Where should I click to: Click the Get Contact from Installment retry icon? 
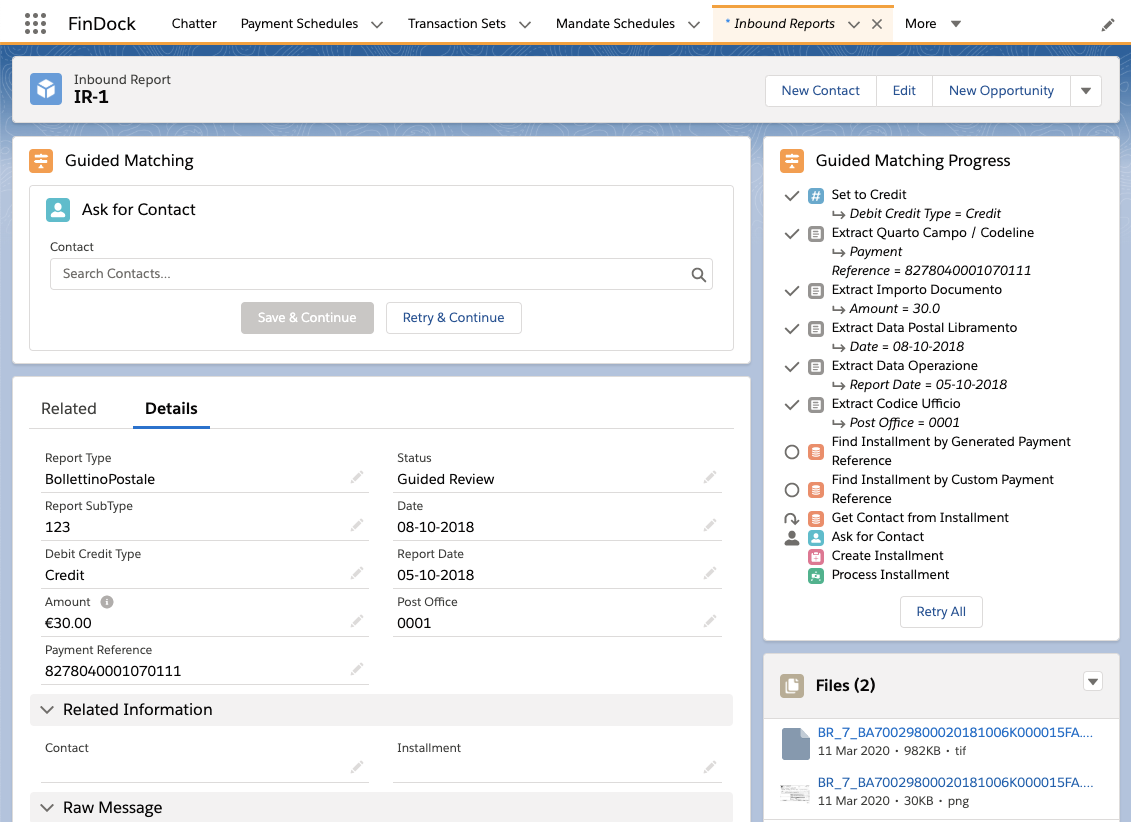(x=793, y=518)
